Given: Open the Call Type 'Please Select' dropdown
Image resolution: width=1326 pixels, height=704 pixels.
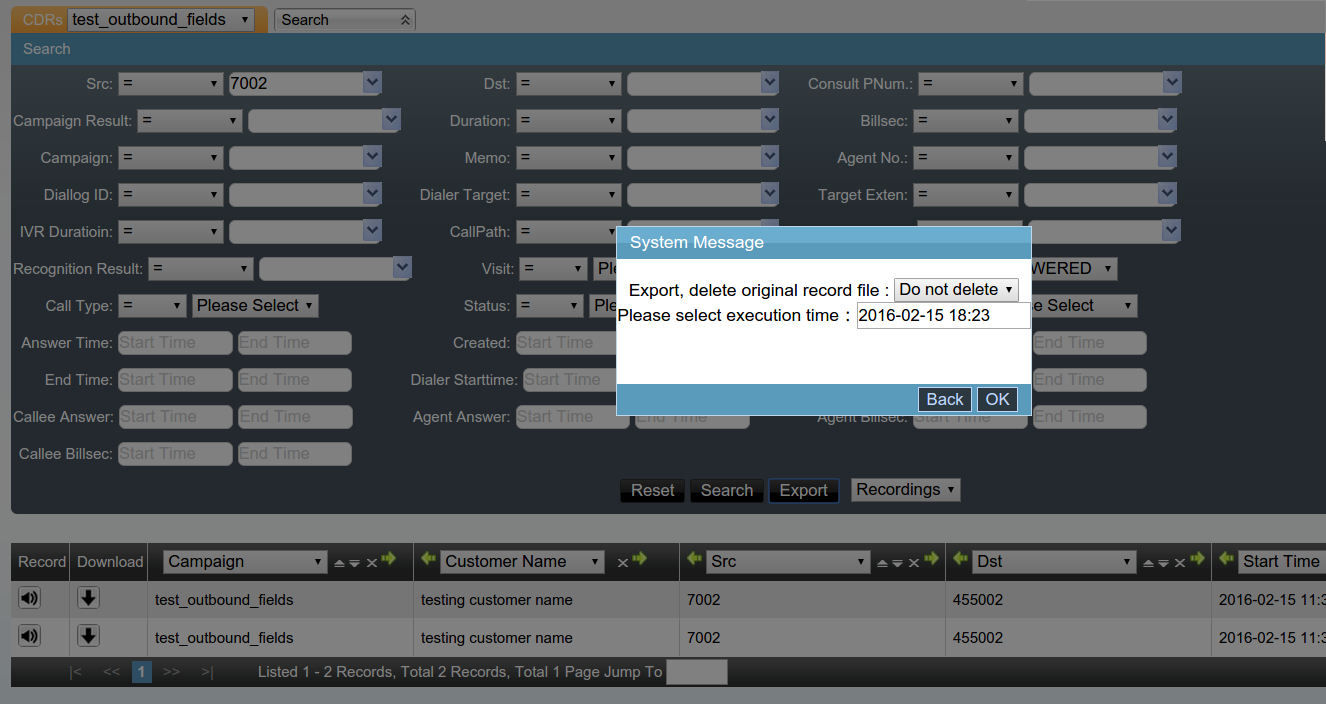Looking at the screenshot, I should tap(255, 306).
